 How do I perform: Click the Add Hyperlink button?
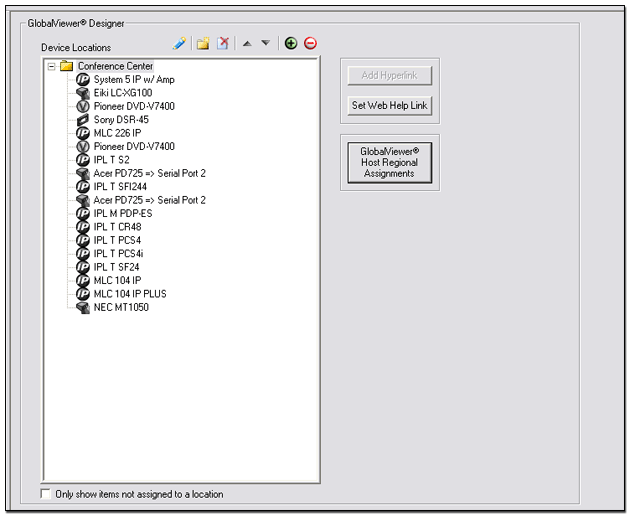click(x=390, y=76)
